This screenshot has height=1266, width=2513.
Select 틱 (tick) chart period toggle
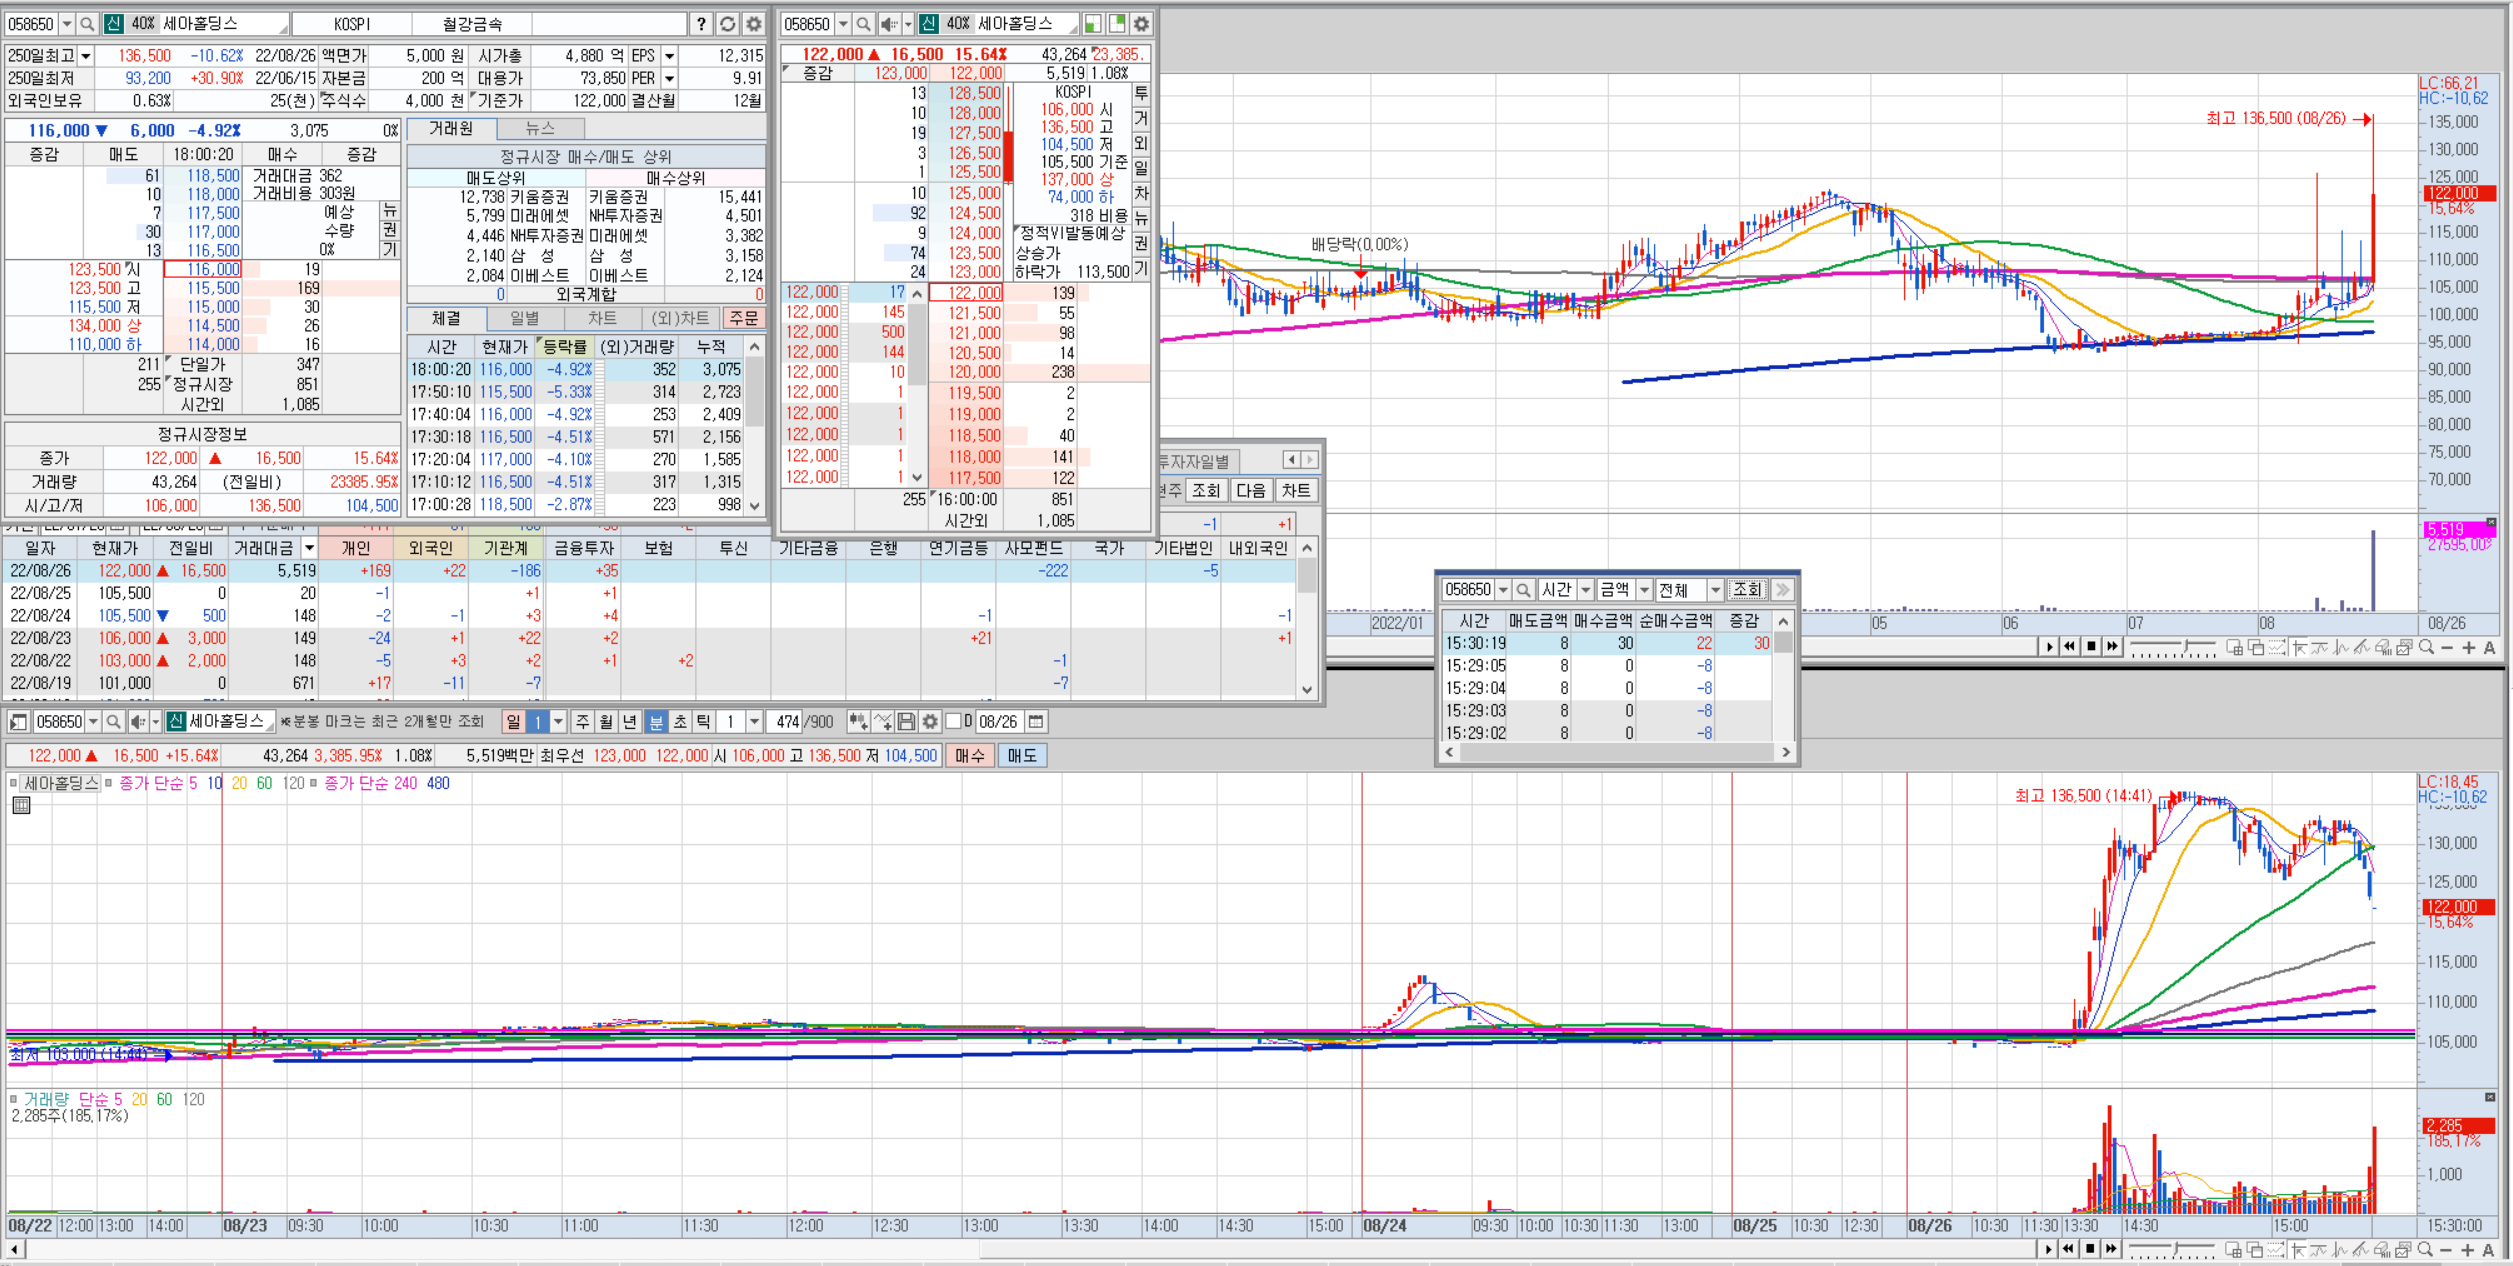(703, 722)
